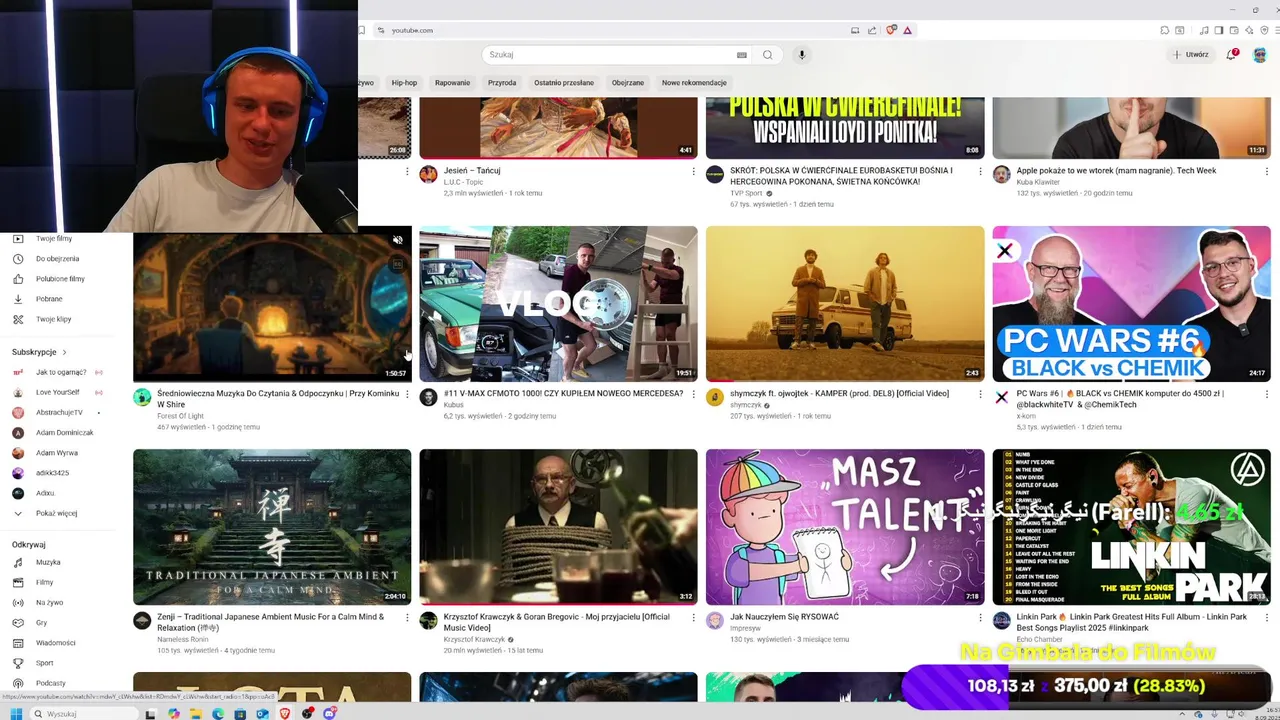This screenshot has height=720, width=1280.
Task: Click the Windows taskbar search box
Action: point(84,714)
